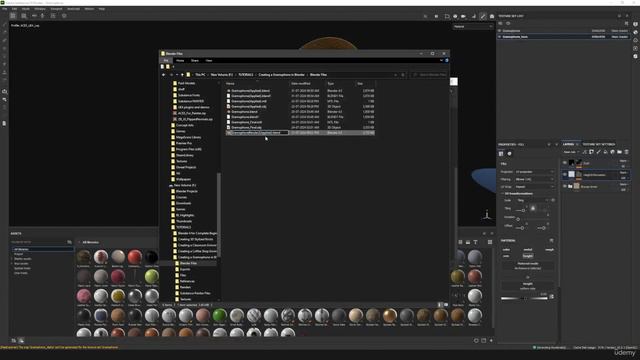Viewport: 640px width, 360px height.
Task: Click the File Explorer search box
Action: [429, 75]
